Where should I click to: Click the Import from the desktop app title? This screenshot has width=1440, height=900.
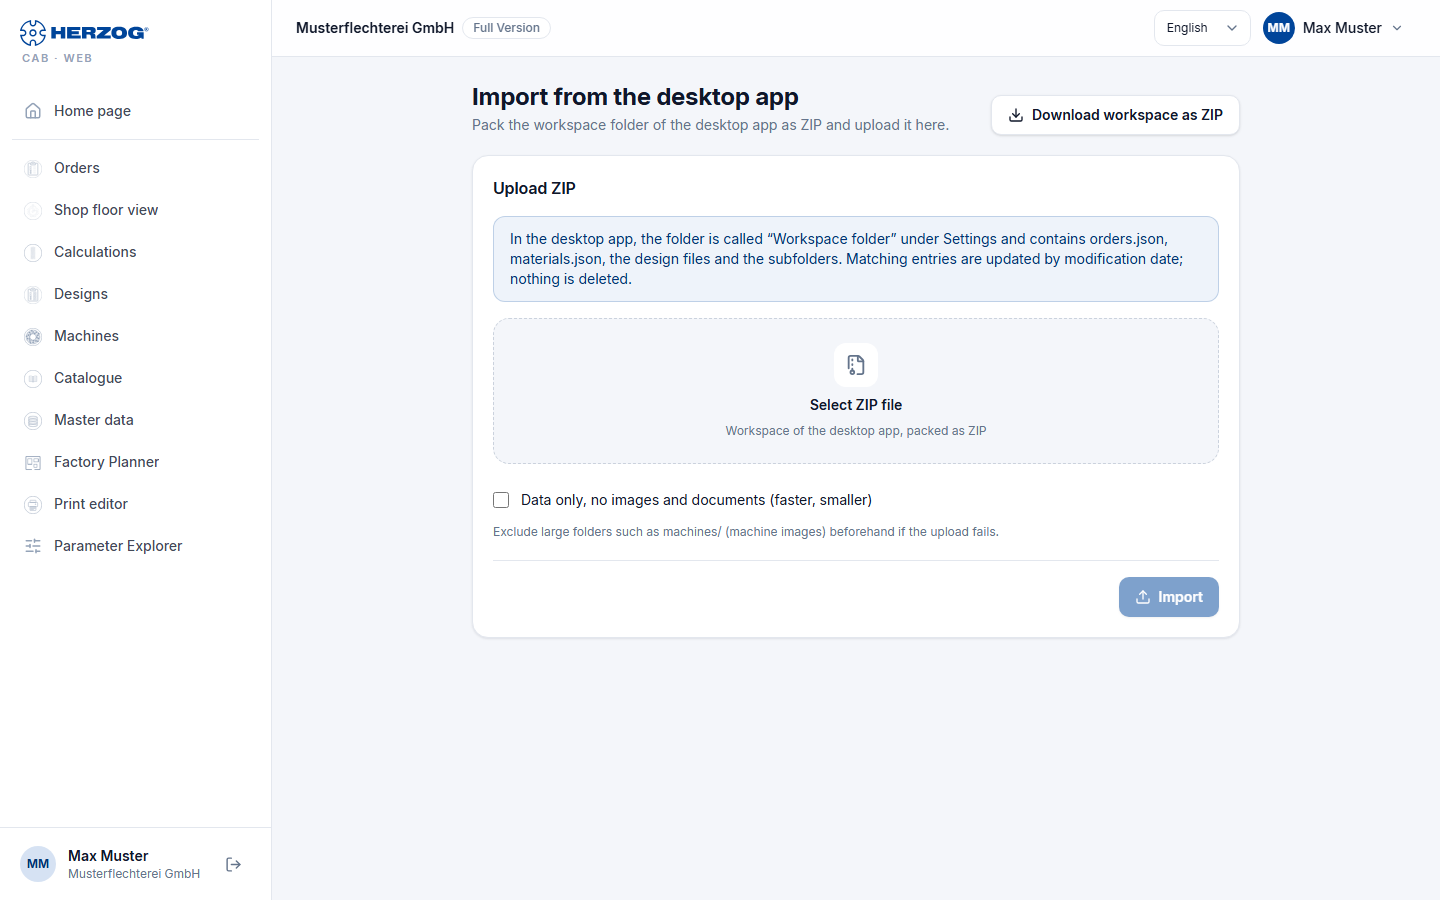coord(635,97)
